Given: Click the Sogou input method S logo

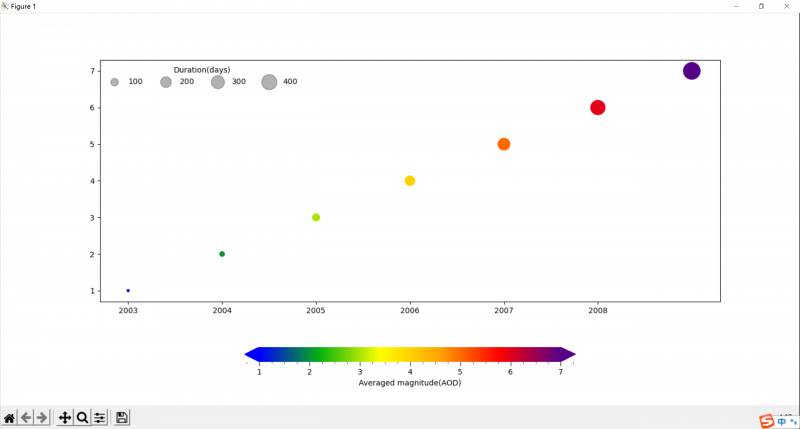Looking at the screenshot, I should pyautogui.click(x=766, y=420).
